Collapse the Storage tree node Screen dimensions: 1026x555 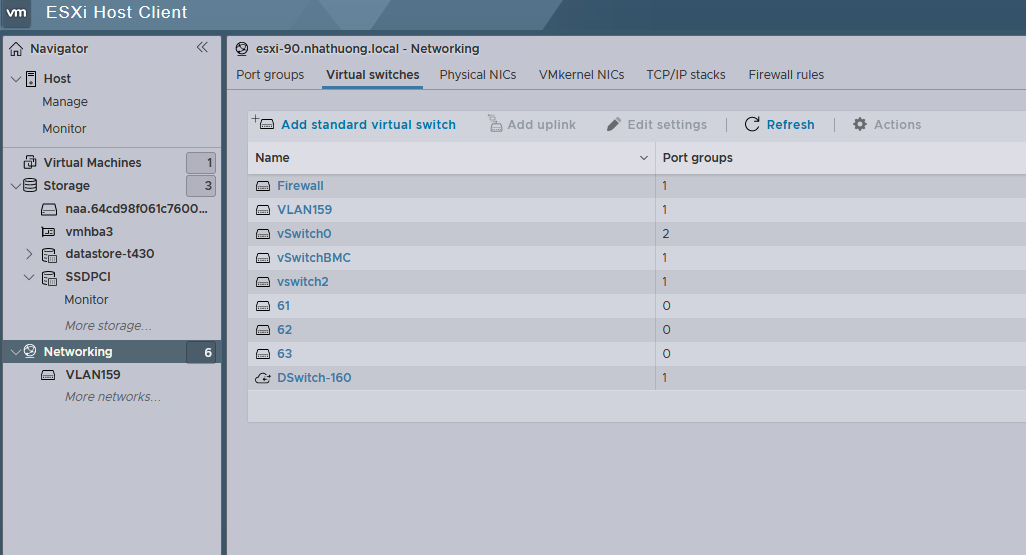pyautogui.click(x=15, y=186)
